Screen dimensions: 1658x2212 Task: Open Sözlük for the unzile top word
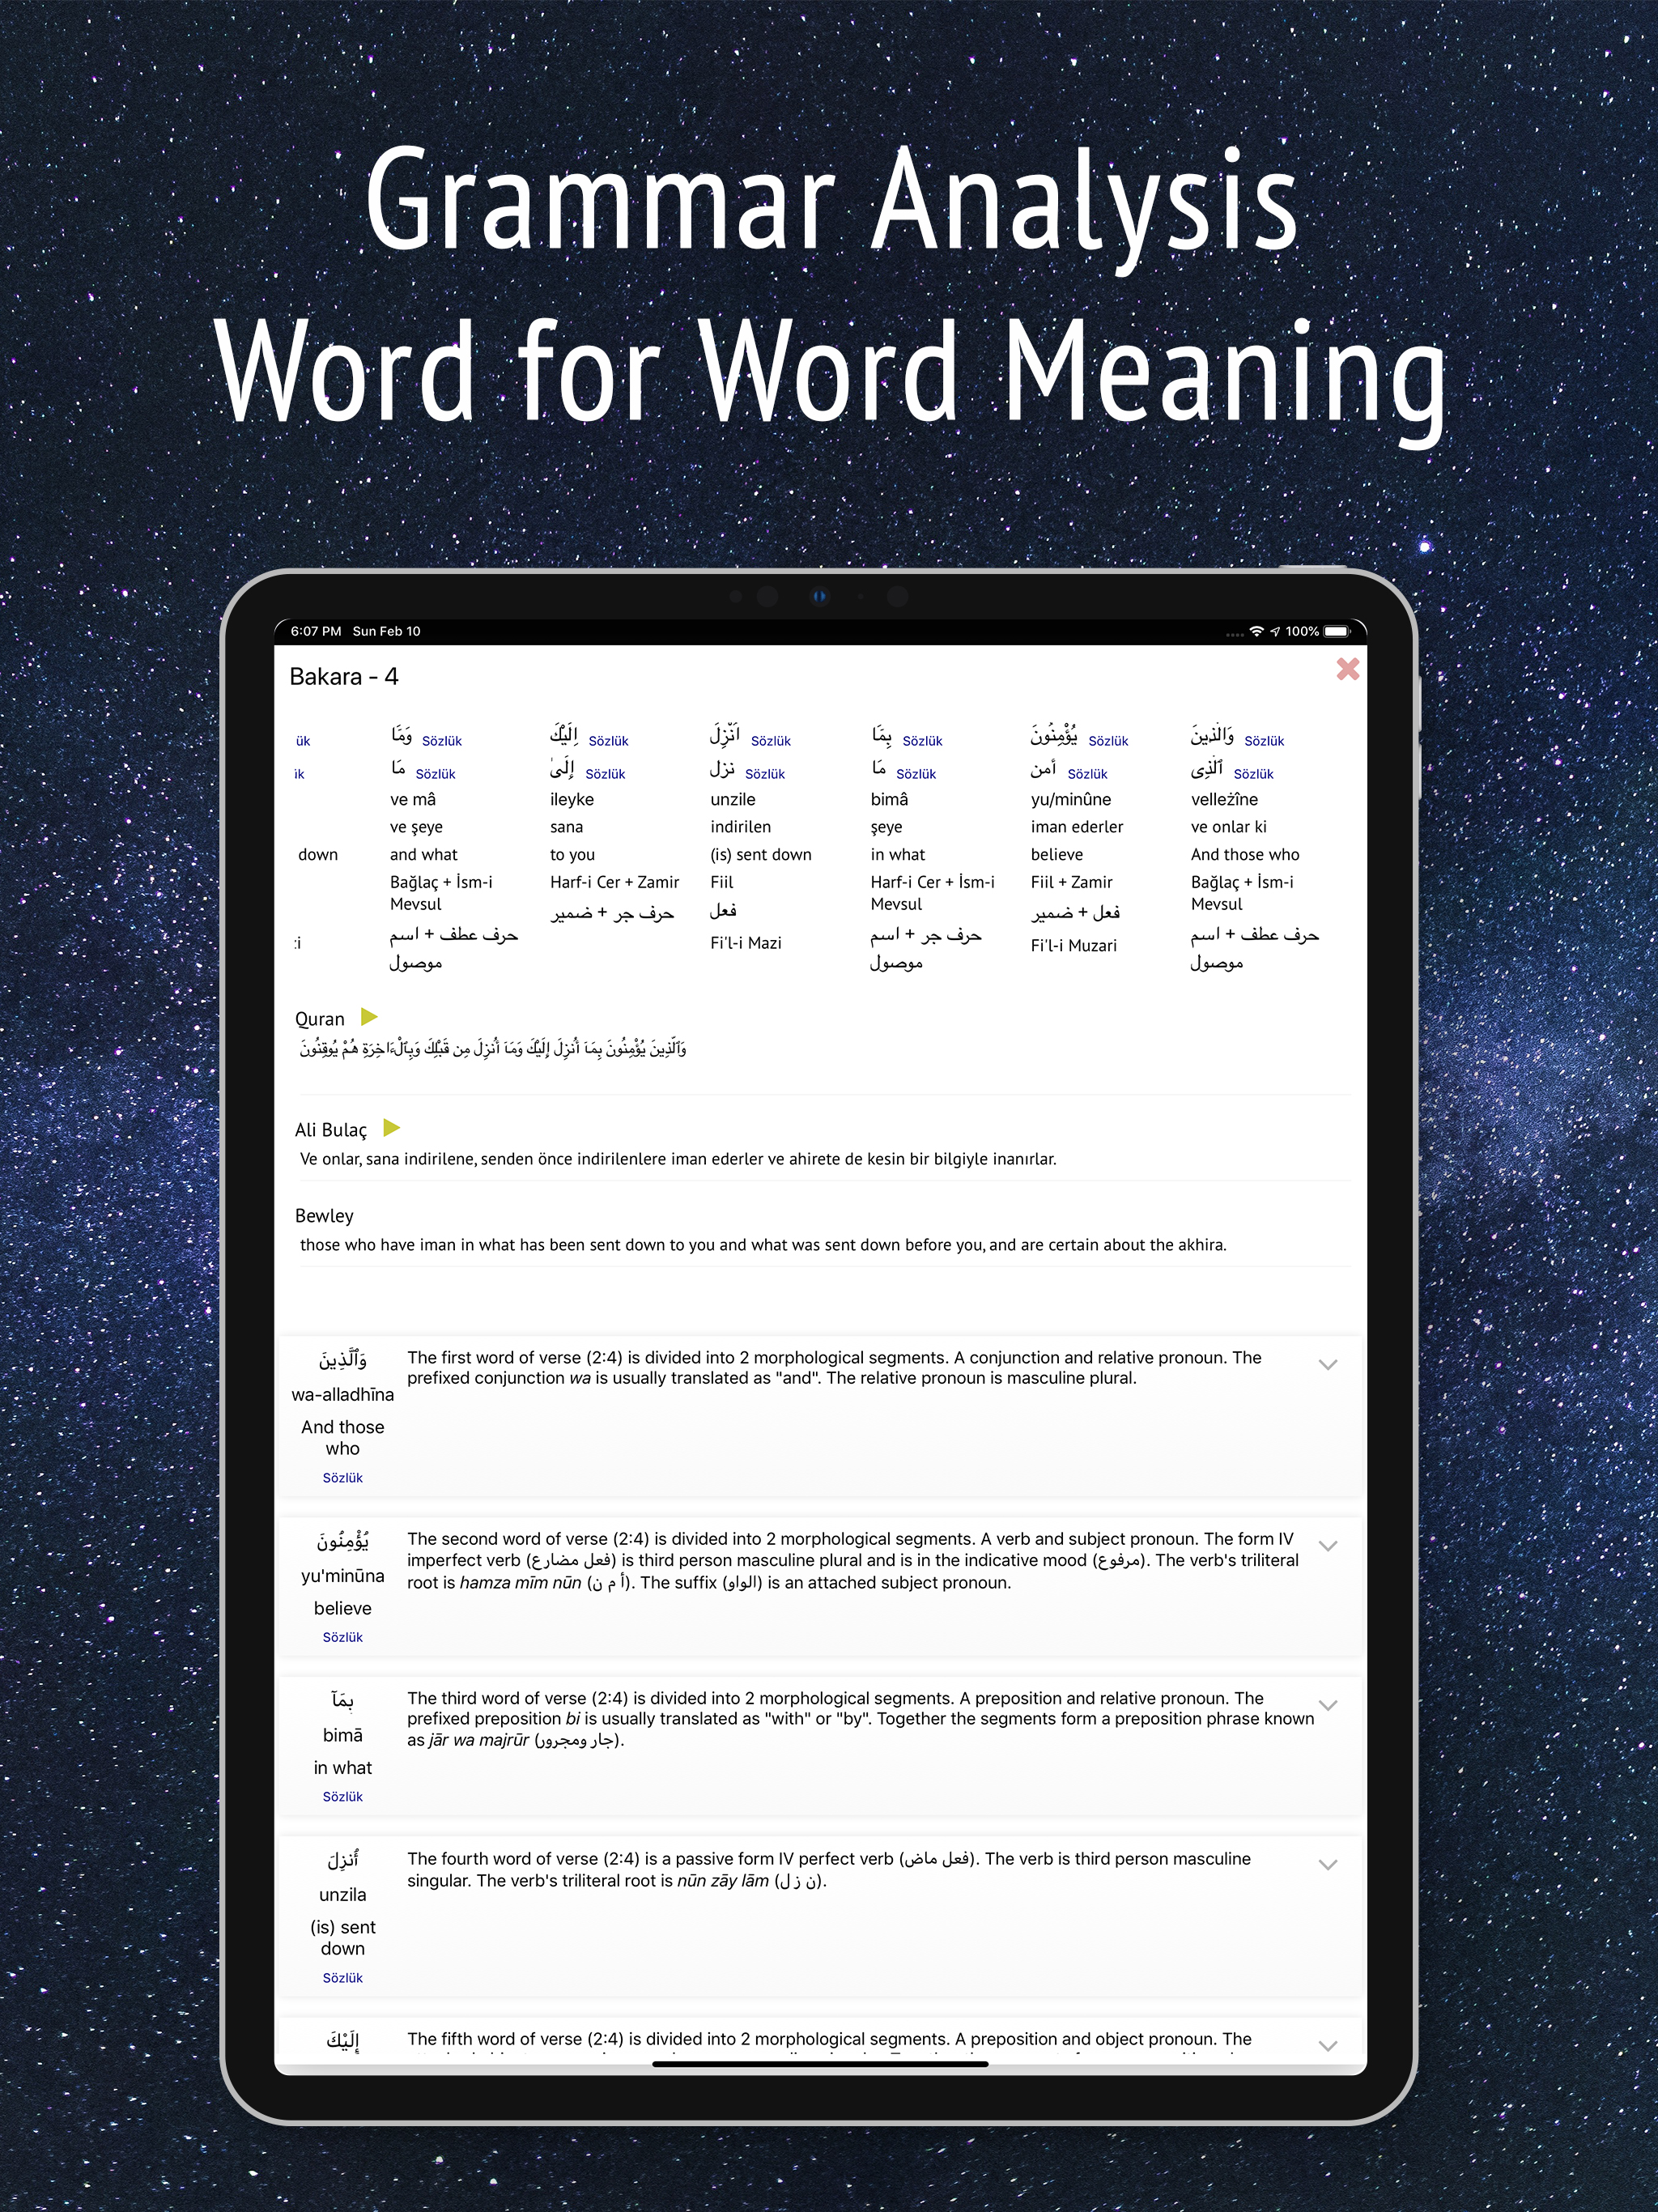pyautogui.click(x=770, y=741)
